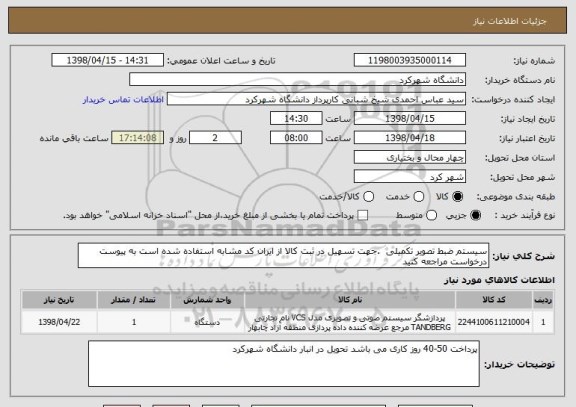Select the کالا/خدمت radio option

[x=368, y=197]
